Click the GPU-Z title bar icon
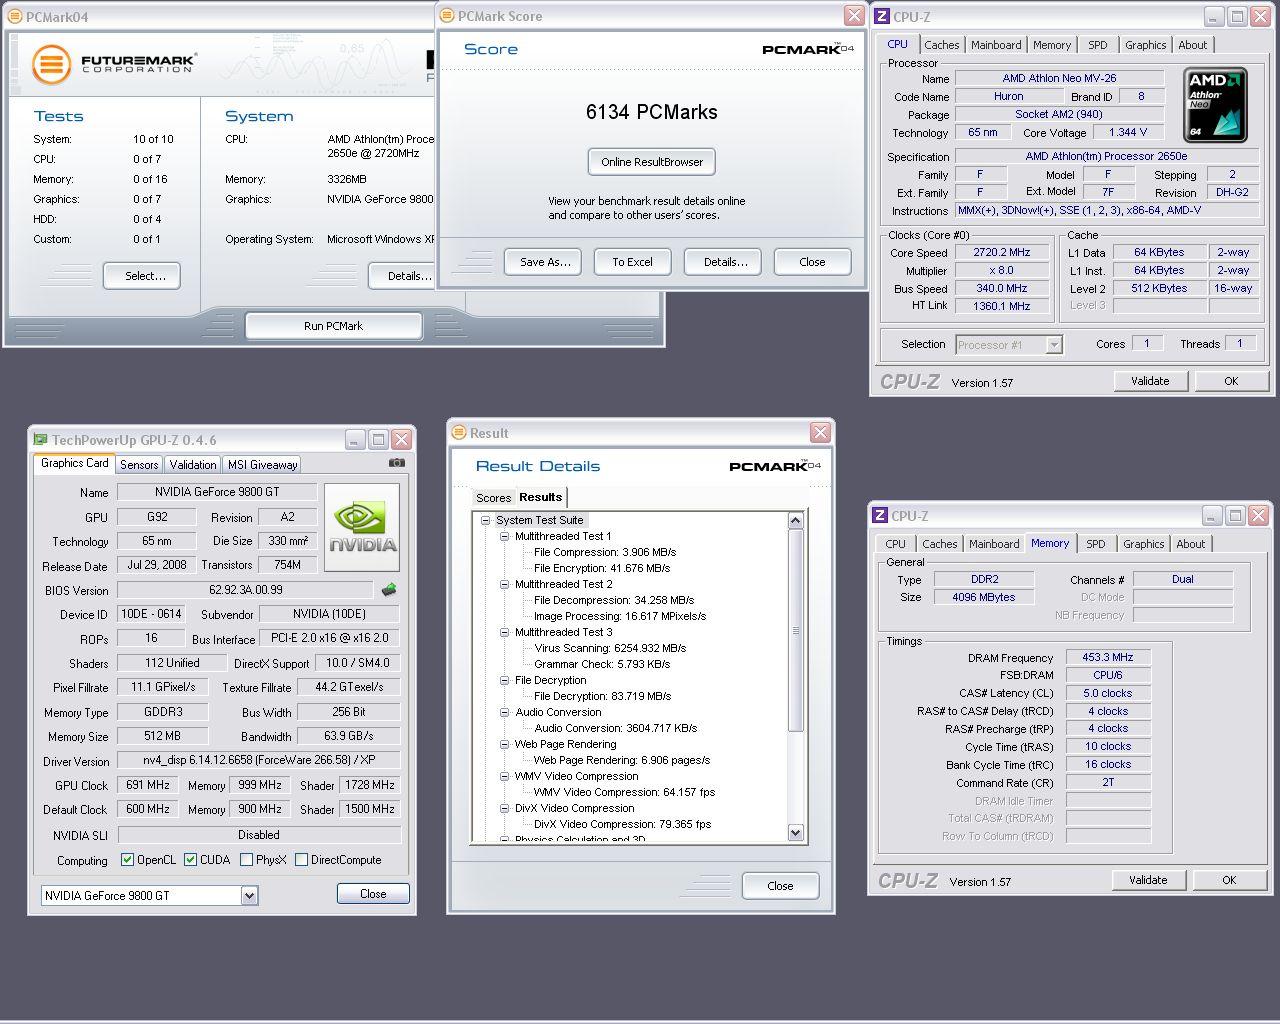This screenshot has width=1280, height=1024. [40, 439]
